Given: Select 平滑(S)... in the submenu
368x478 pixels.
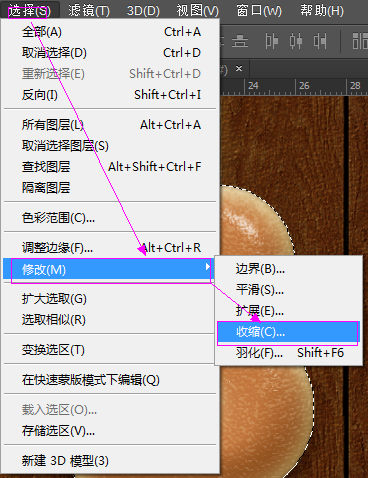Looking at the screenshot, I should click(289, 290).
